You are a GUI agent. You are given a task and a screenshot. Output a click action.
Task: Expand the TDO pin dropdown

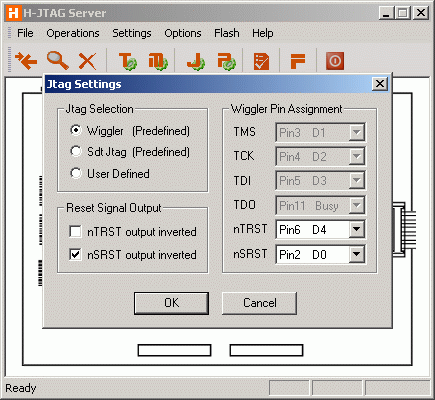point(357,205)
